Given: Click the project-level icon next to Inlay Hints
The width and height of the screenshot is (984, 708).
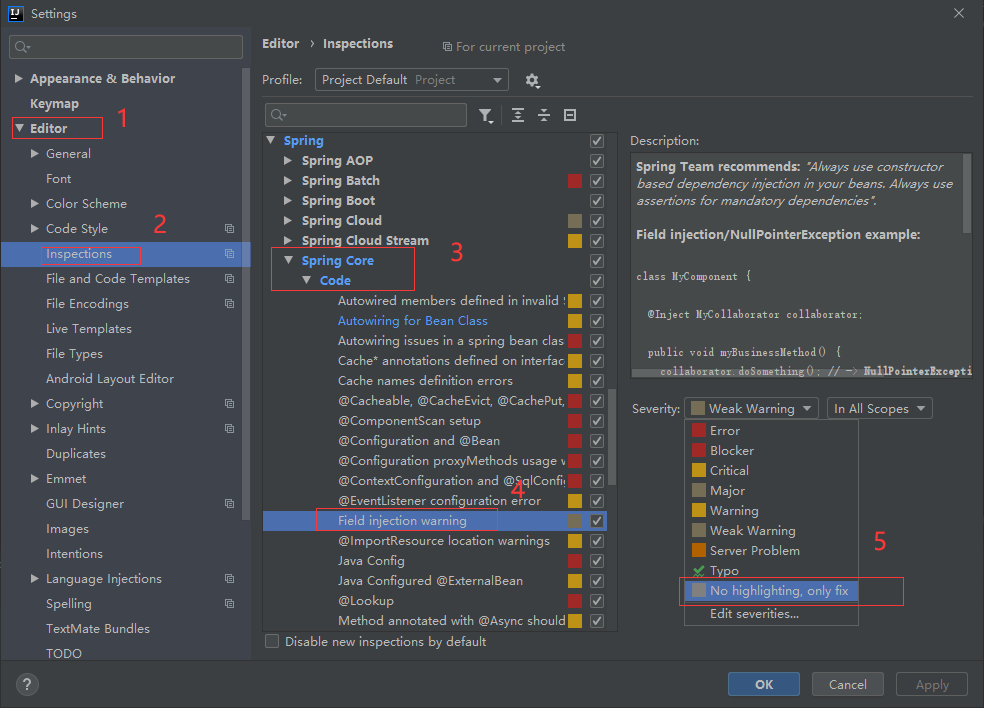Looking at the screenshot, I should (x=230, y=429).
